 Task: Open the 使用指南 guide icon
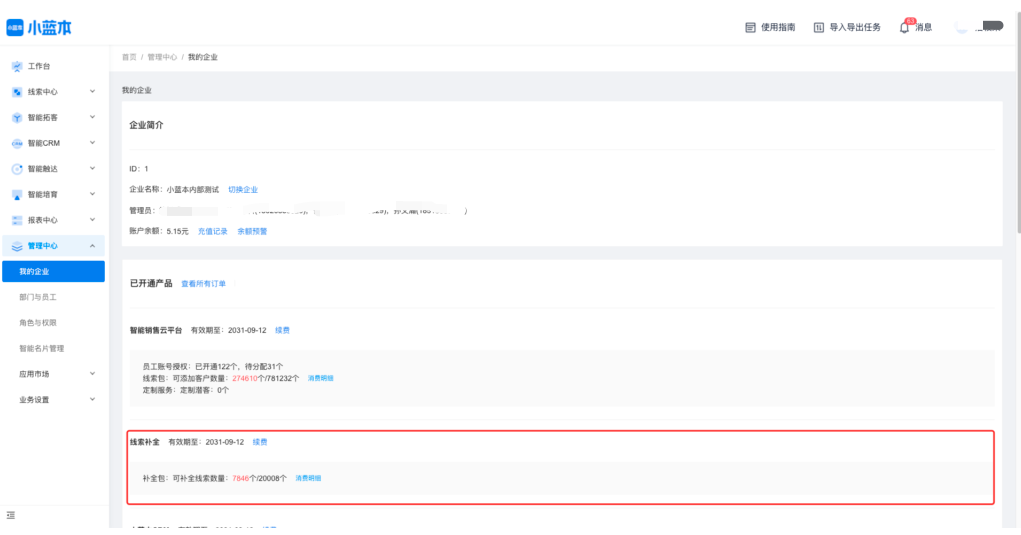[750, 27]
